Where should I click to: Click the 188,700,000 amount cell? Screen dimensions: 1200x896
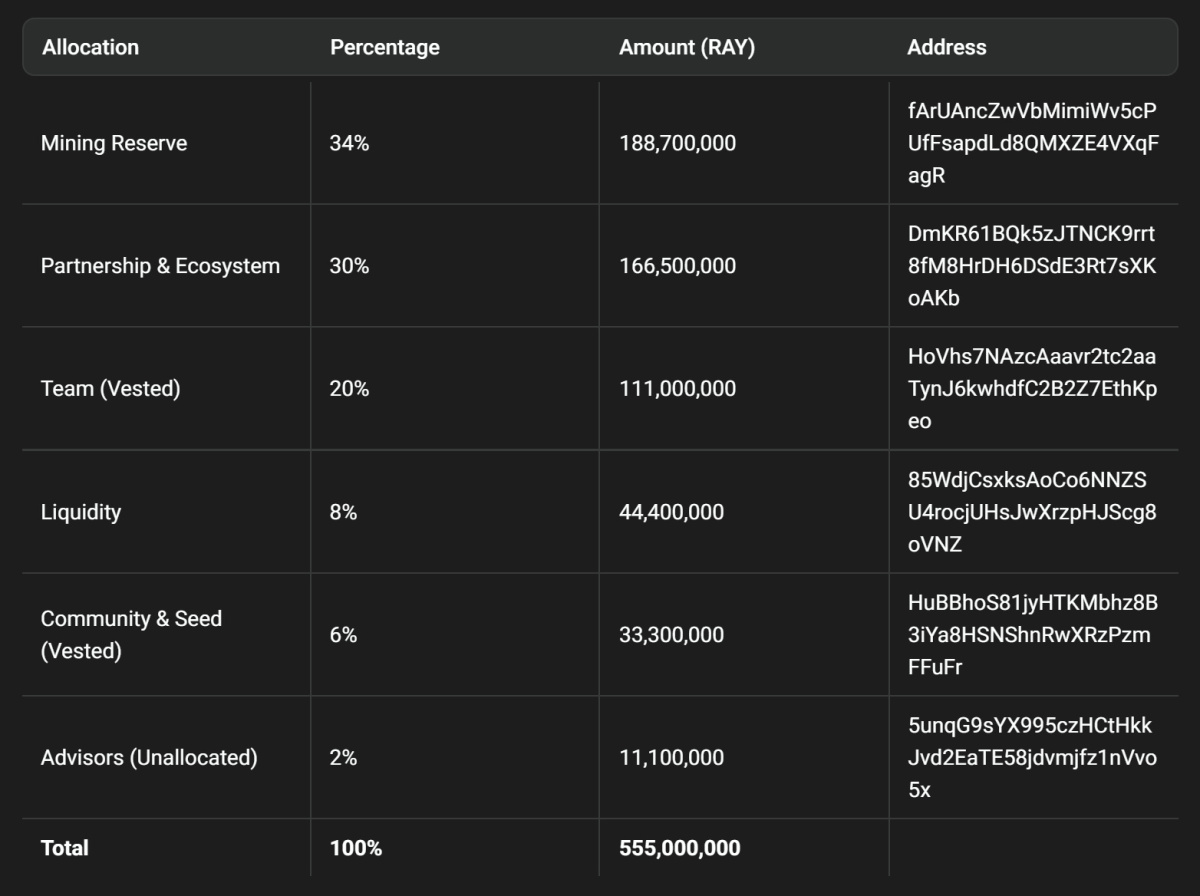point(677,143)
